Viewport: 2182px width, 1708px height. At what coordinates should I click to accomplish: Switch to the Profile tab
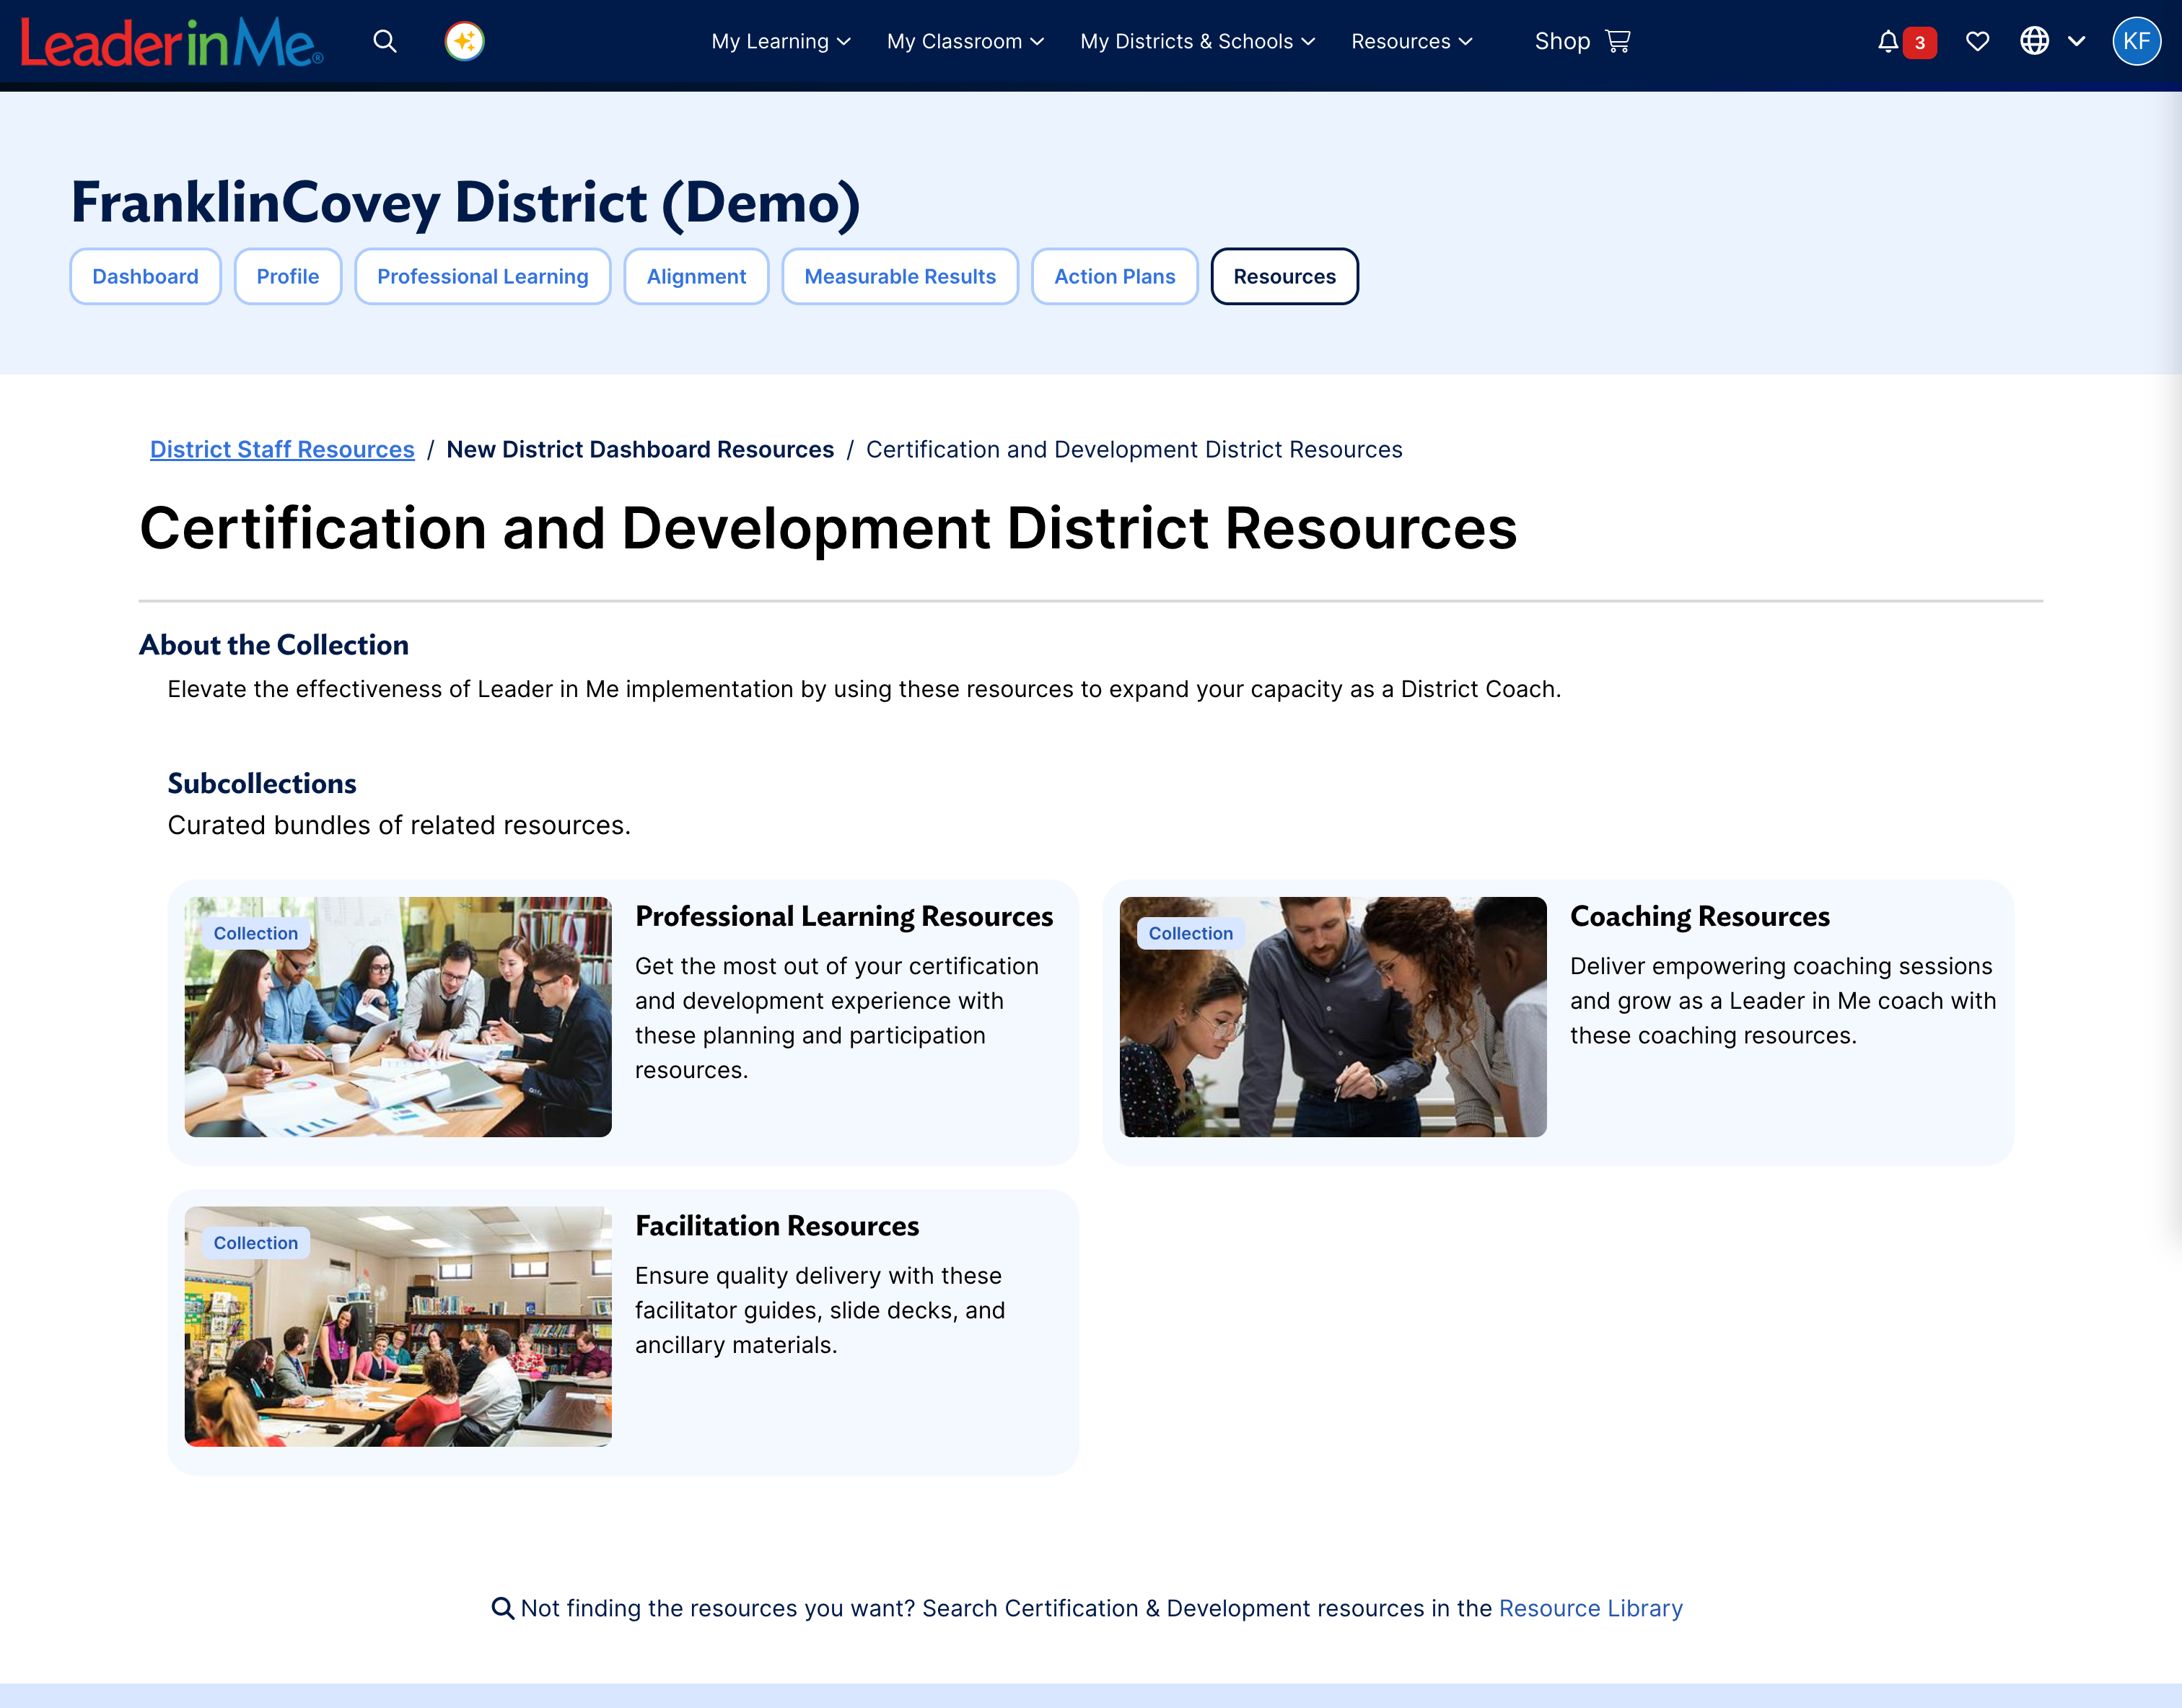pyautogui.click(x=288, y=276)
